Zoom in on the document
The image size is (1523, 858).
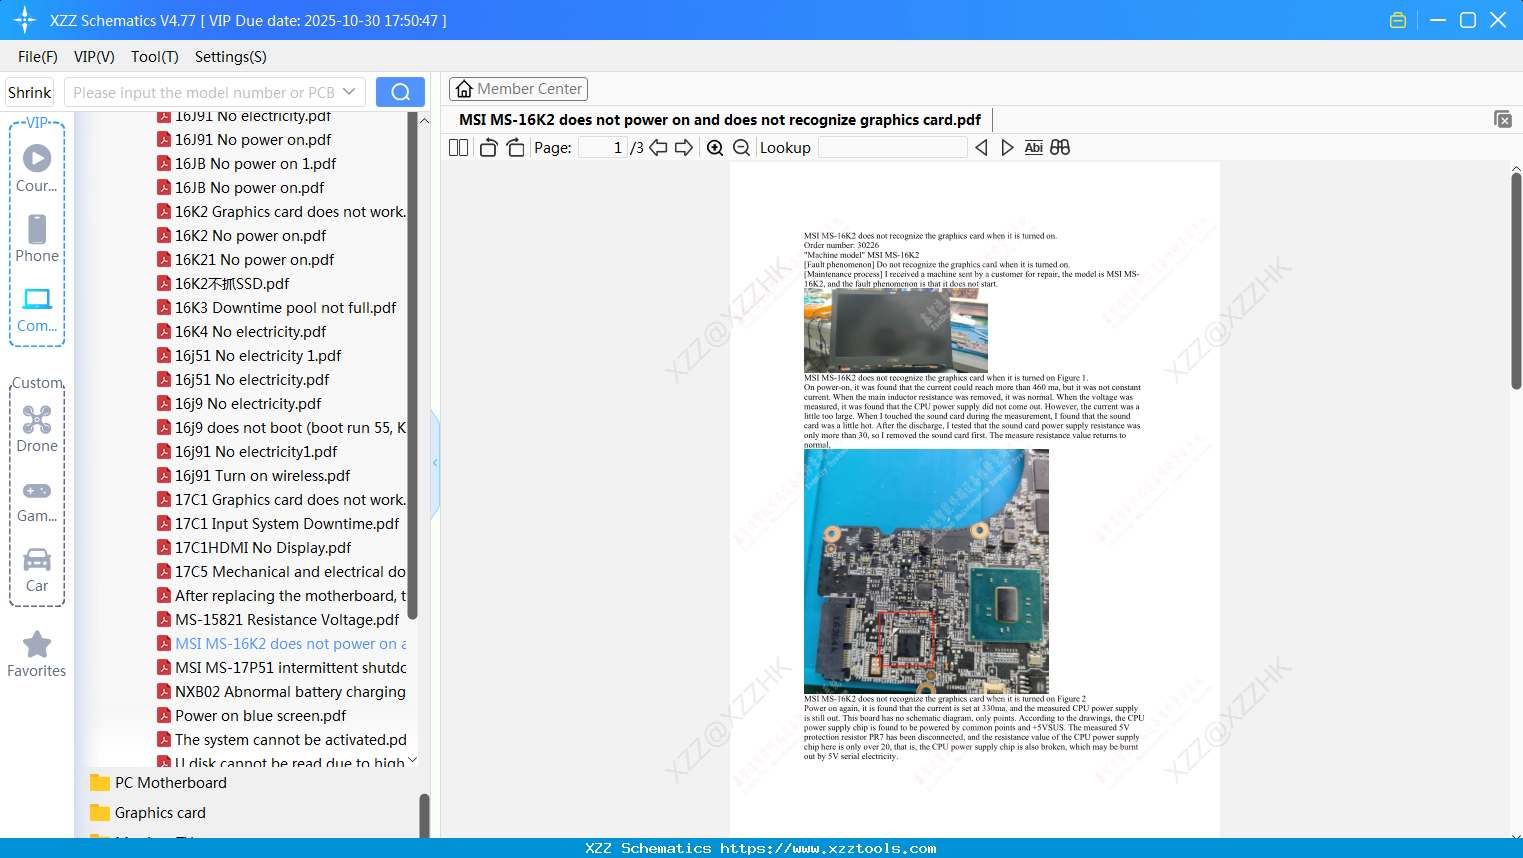pyautogui.click(x=715, y=148)
